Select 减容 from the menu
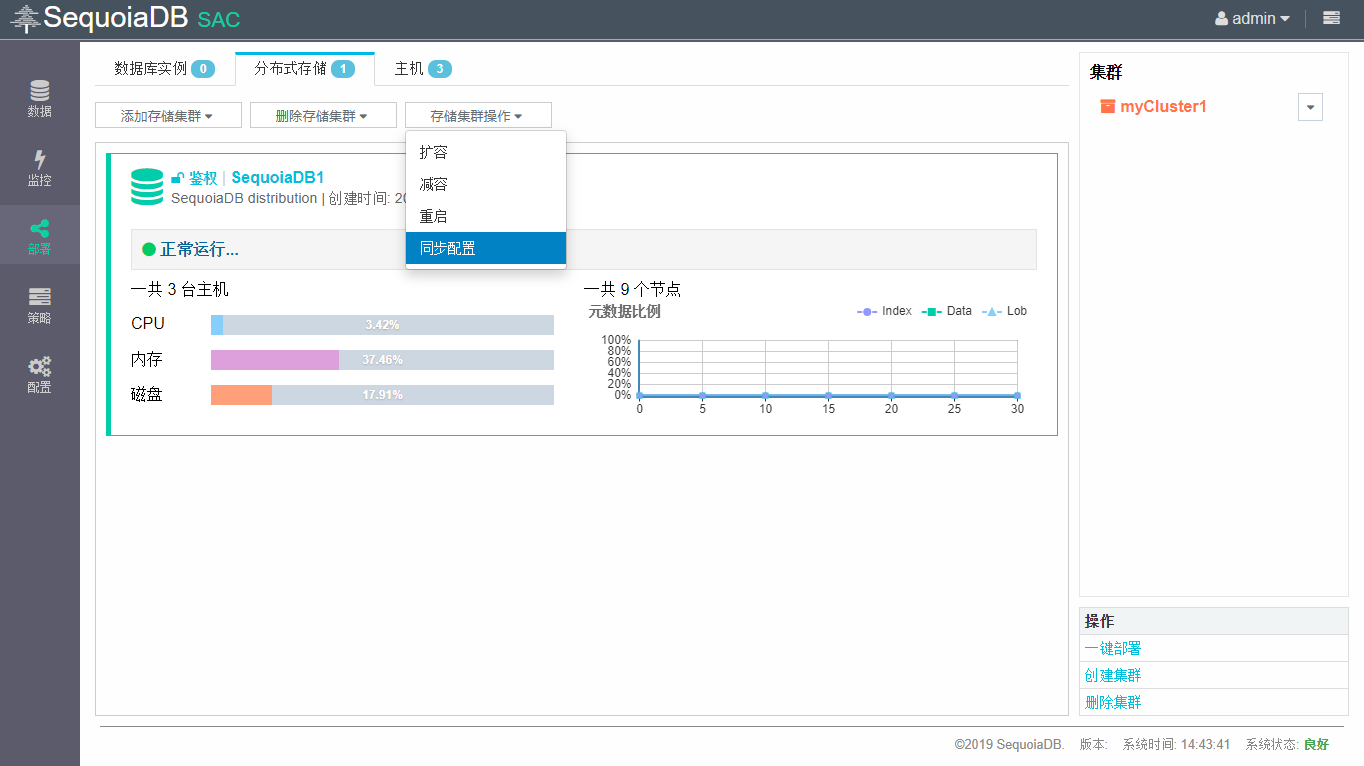This screenshot has height=766, width=1364. (486, 184)
